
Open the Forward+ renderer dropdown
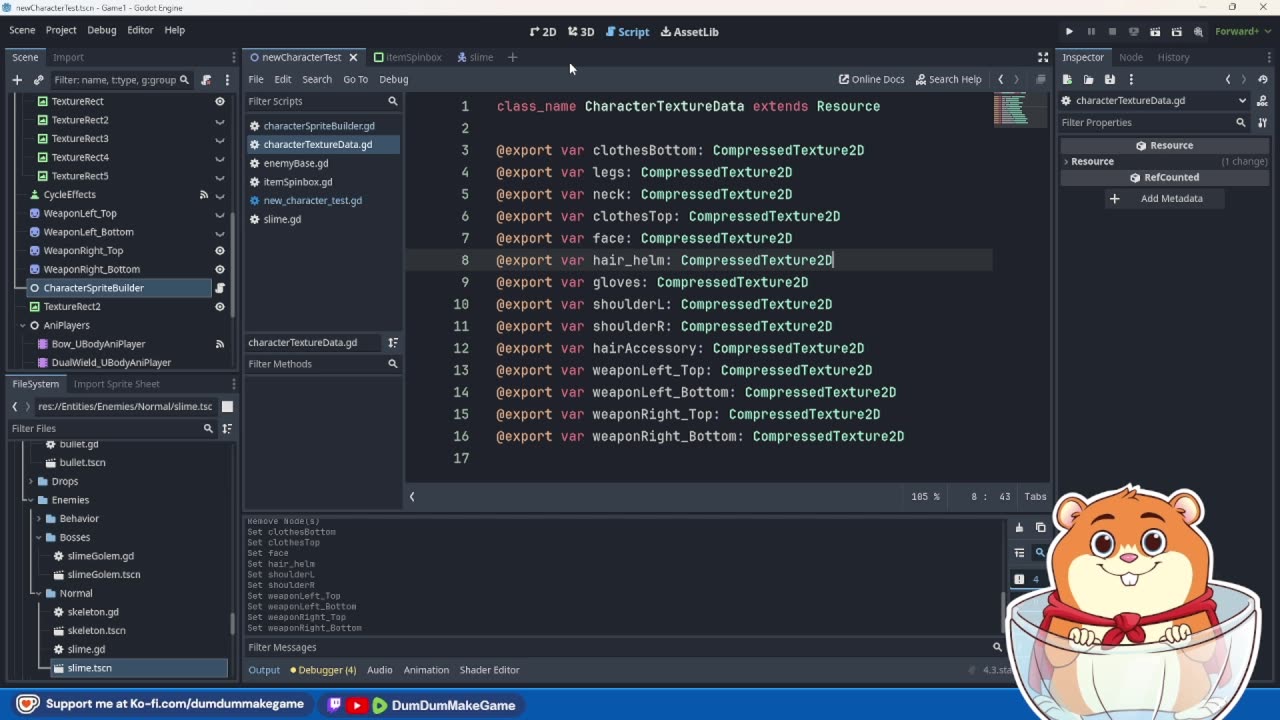pyautogui.click(x=1243, y=31)
